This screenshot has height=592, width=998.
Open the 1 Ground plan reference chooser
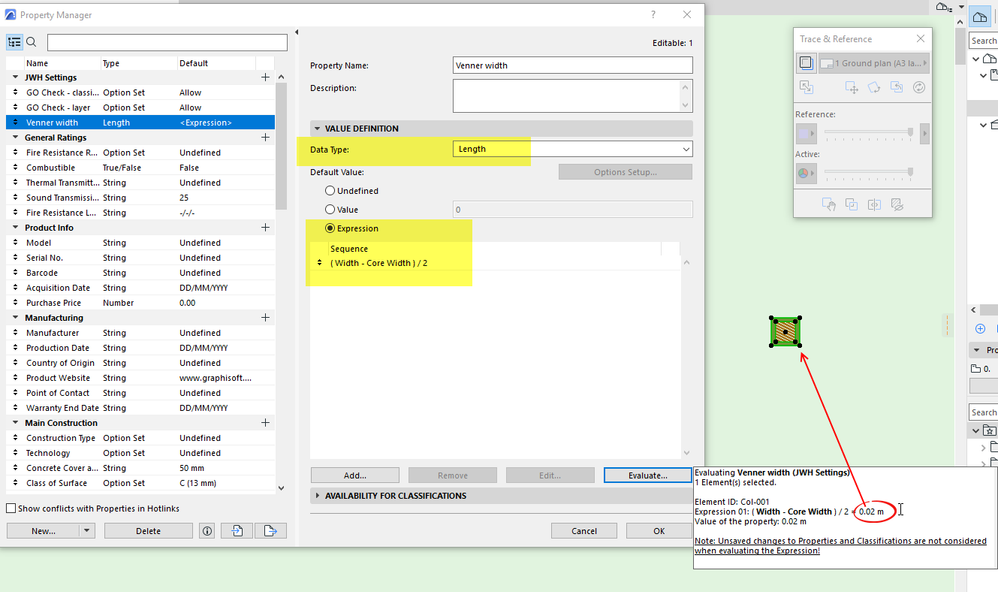coord(874,63)
